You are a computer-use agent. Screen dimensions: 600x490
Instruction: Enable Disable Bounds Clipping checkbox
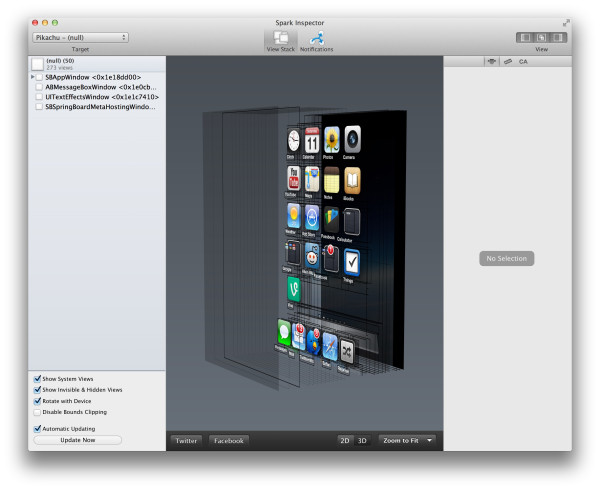coord(38,411)
